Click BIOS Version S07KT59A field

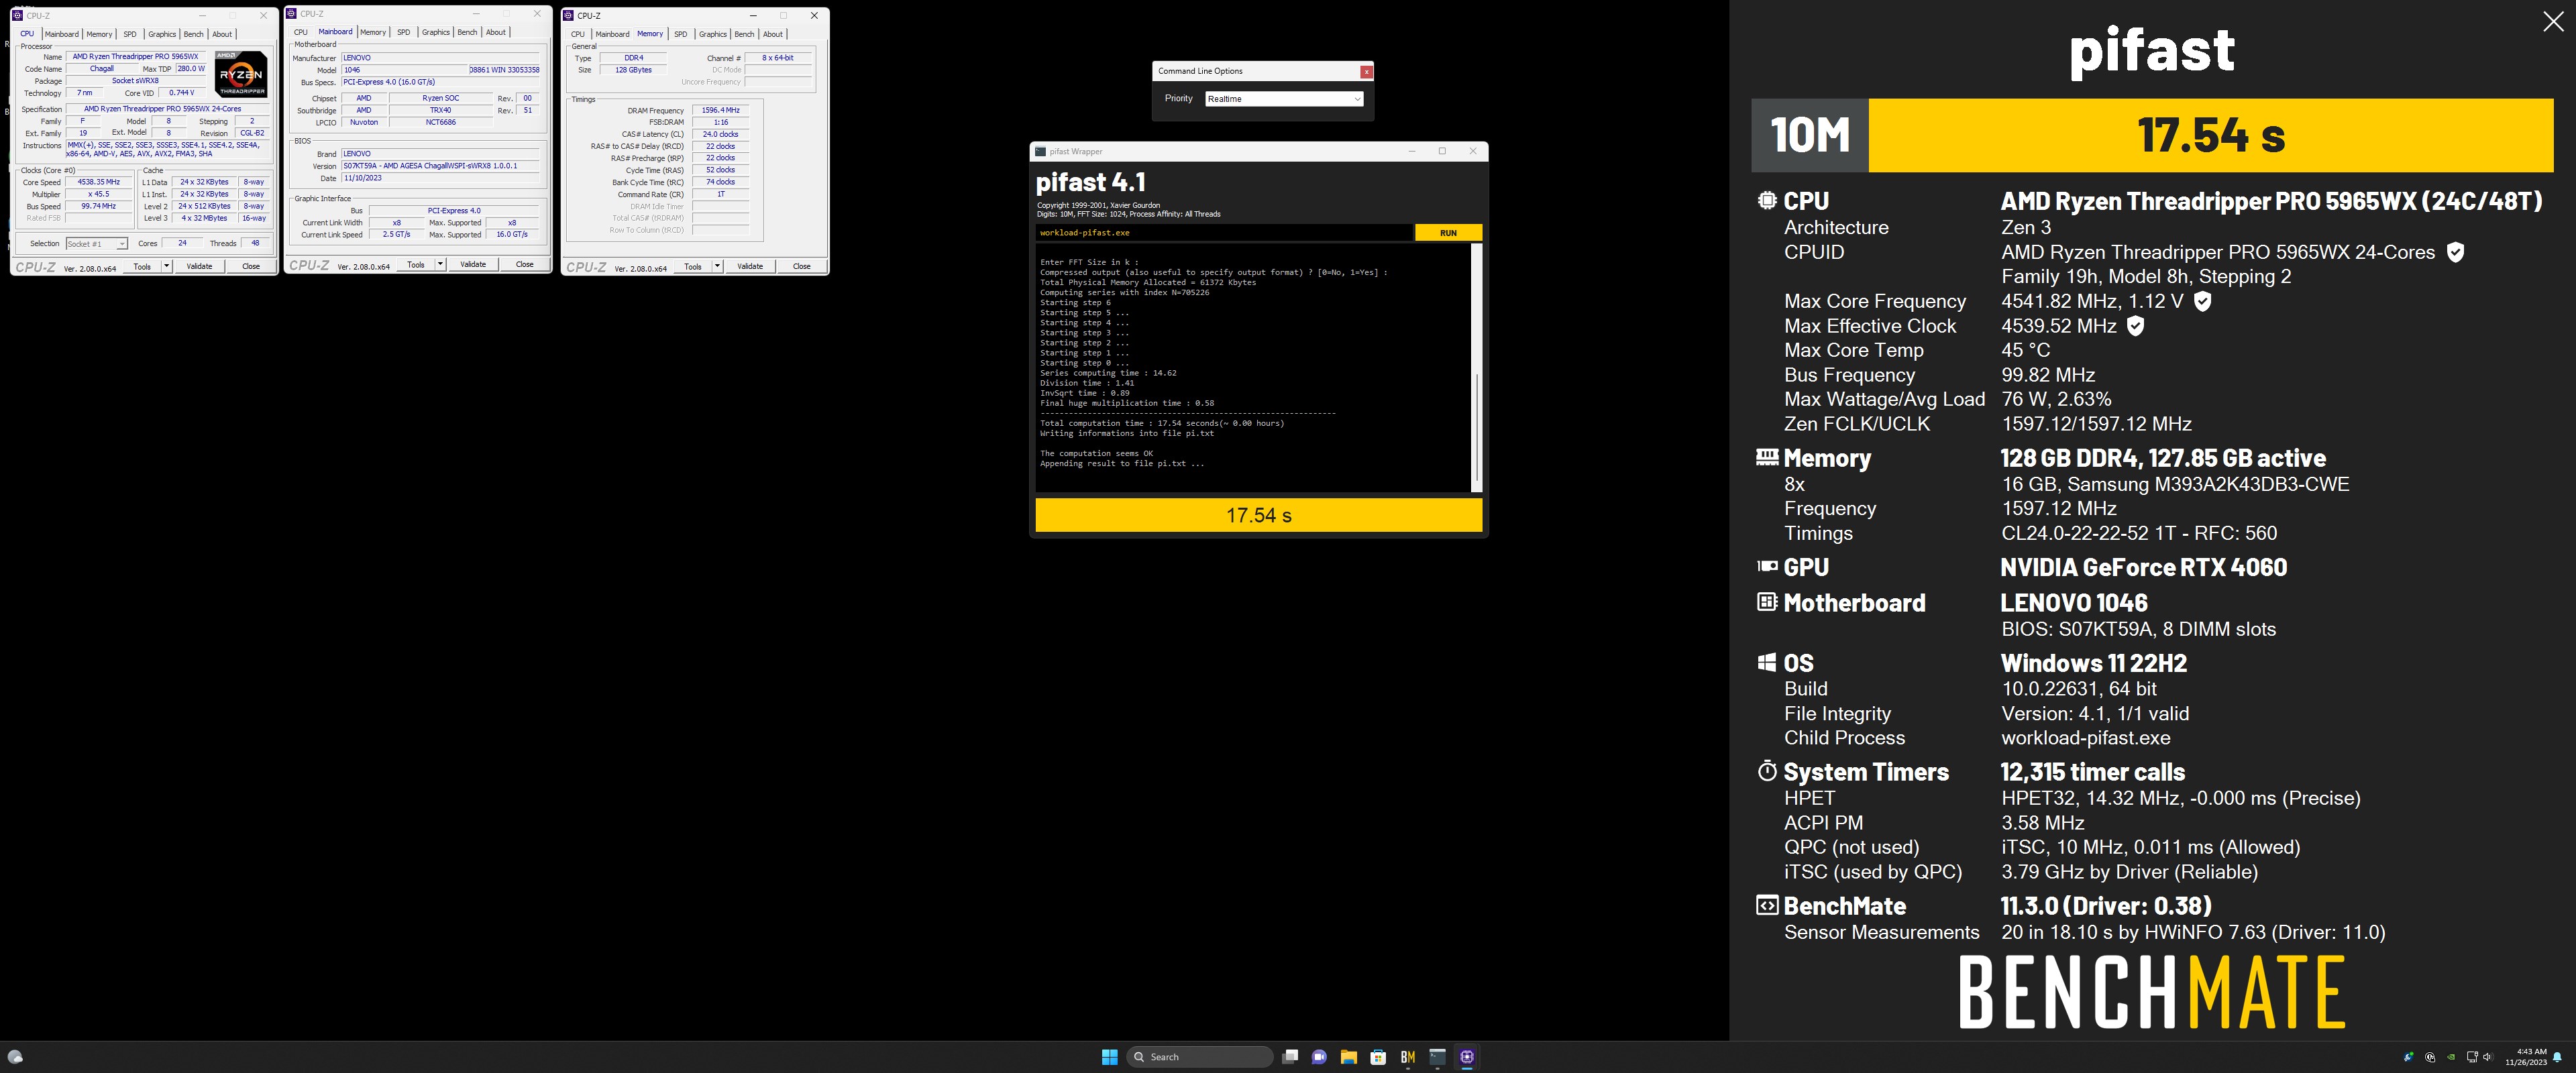[x=441, y=166]
